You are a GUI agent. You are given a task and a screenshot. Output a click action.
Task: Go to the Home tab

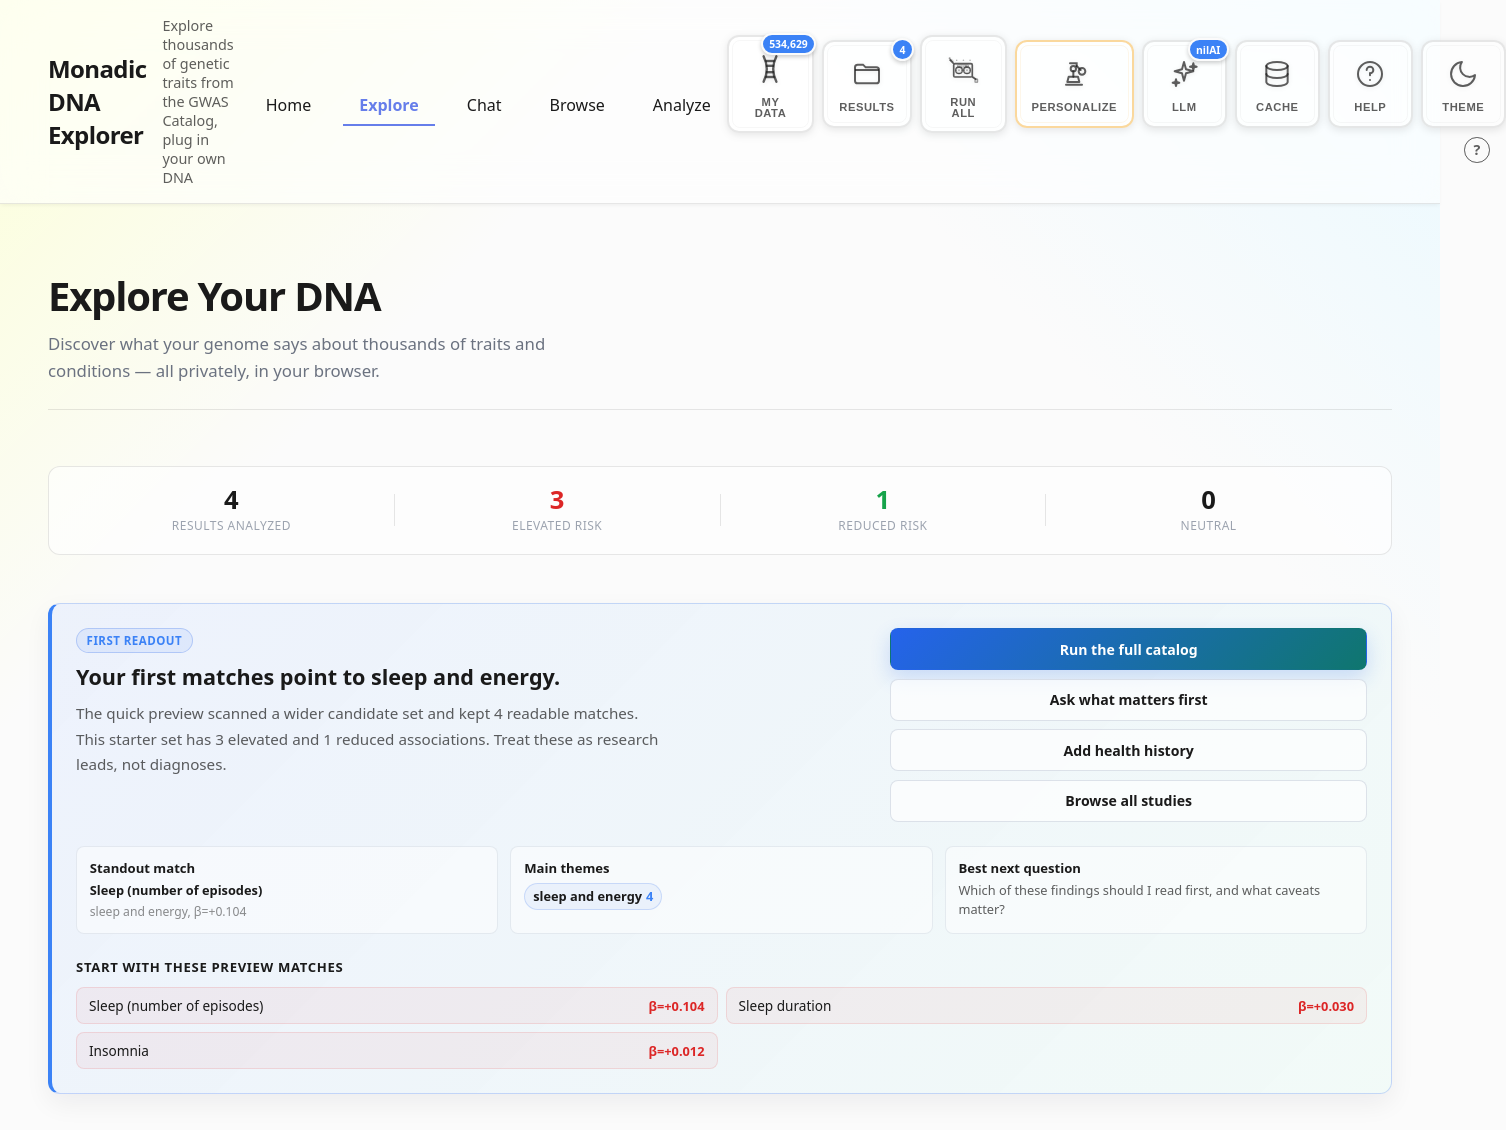pos(288,105)
